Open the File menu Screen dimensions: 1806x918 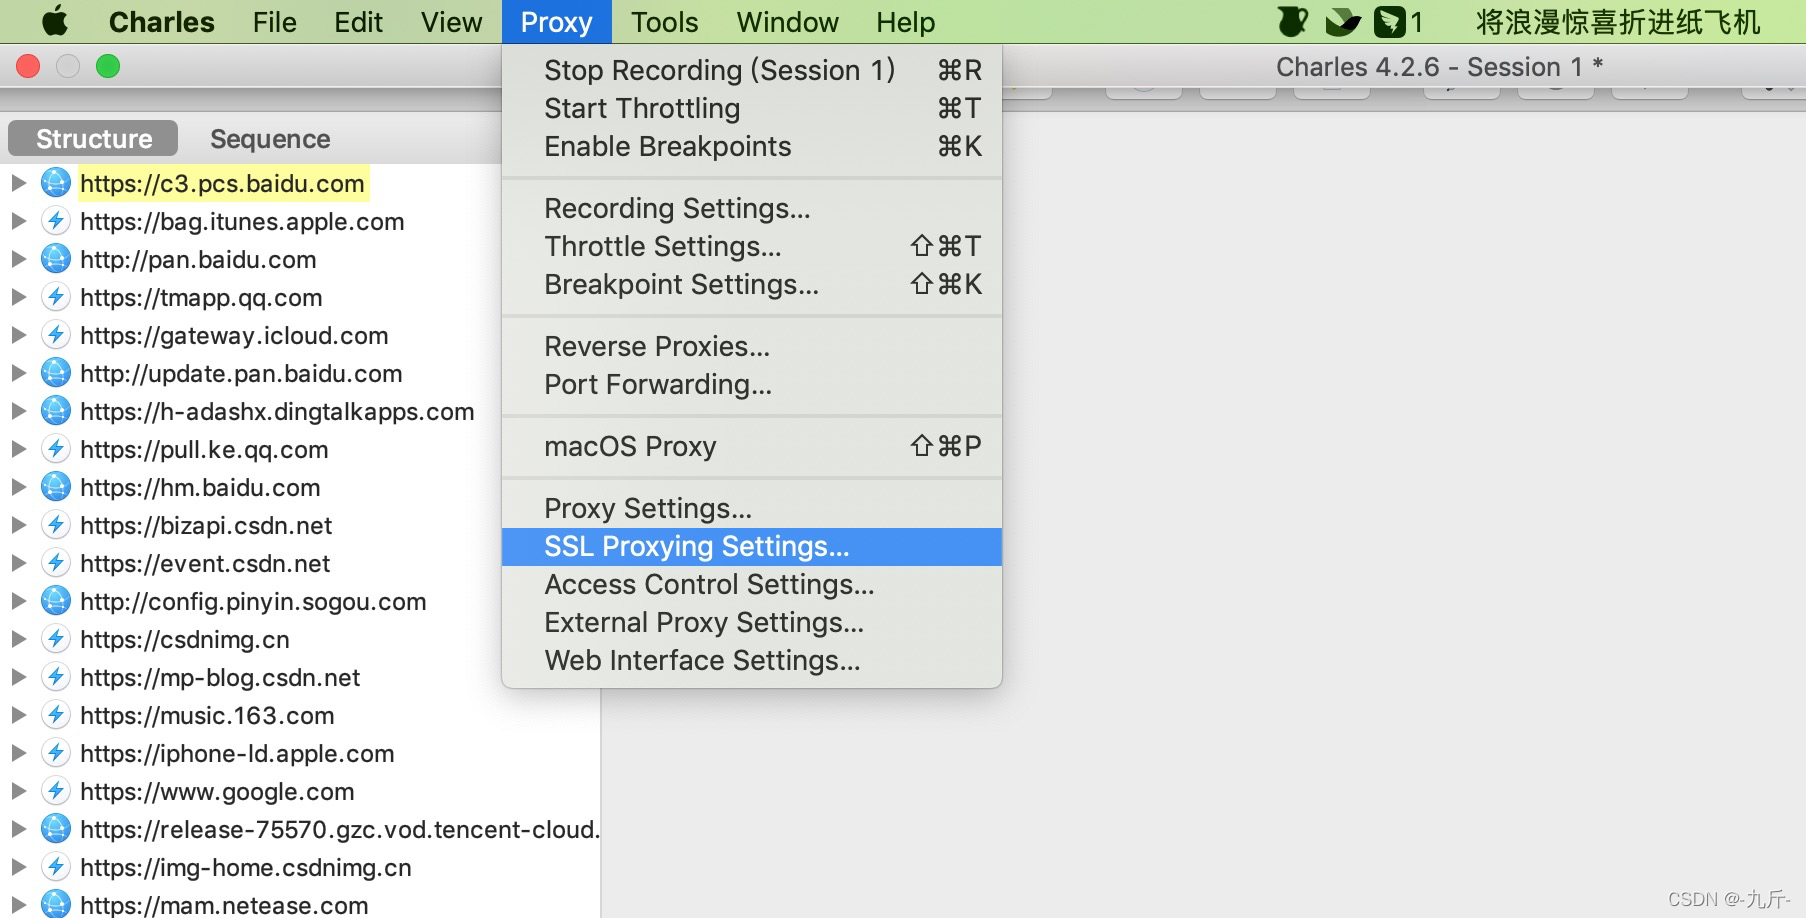pos(275,22)
